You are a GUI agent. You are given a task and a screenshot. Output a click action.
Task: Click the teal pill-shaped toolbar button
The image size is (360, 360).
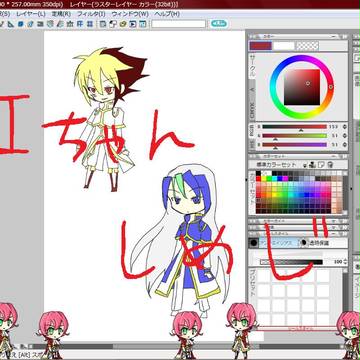219,24
